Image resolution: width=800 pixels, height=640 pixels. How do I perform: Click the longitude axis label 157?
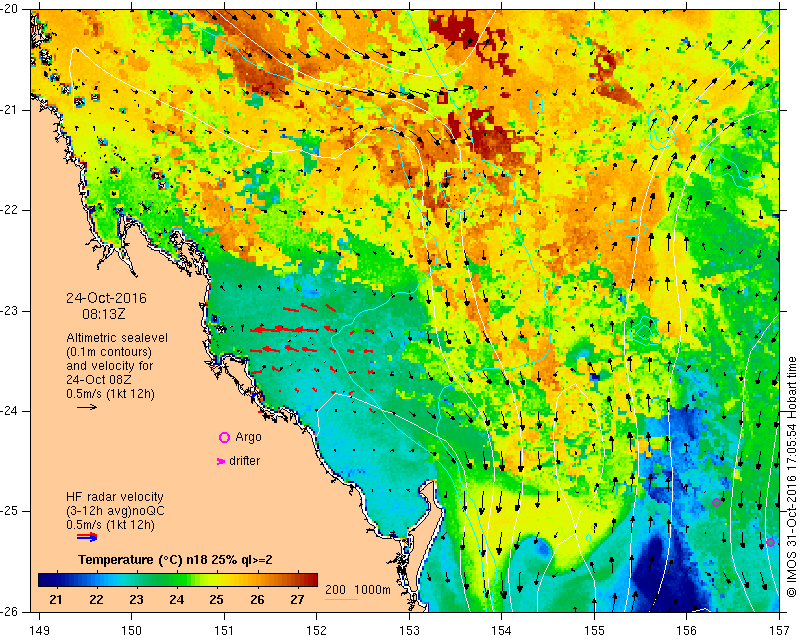(x=780, y=631)
